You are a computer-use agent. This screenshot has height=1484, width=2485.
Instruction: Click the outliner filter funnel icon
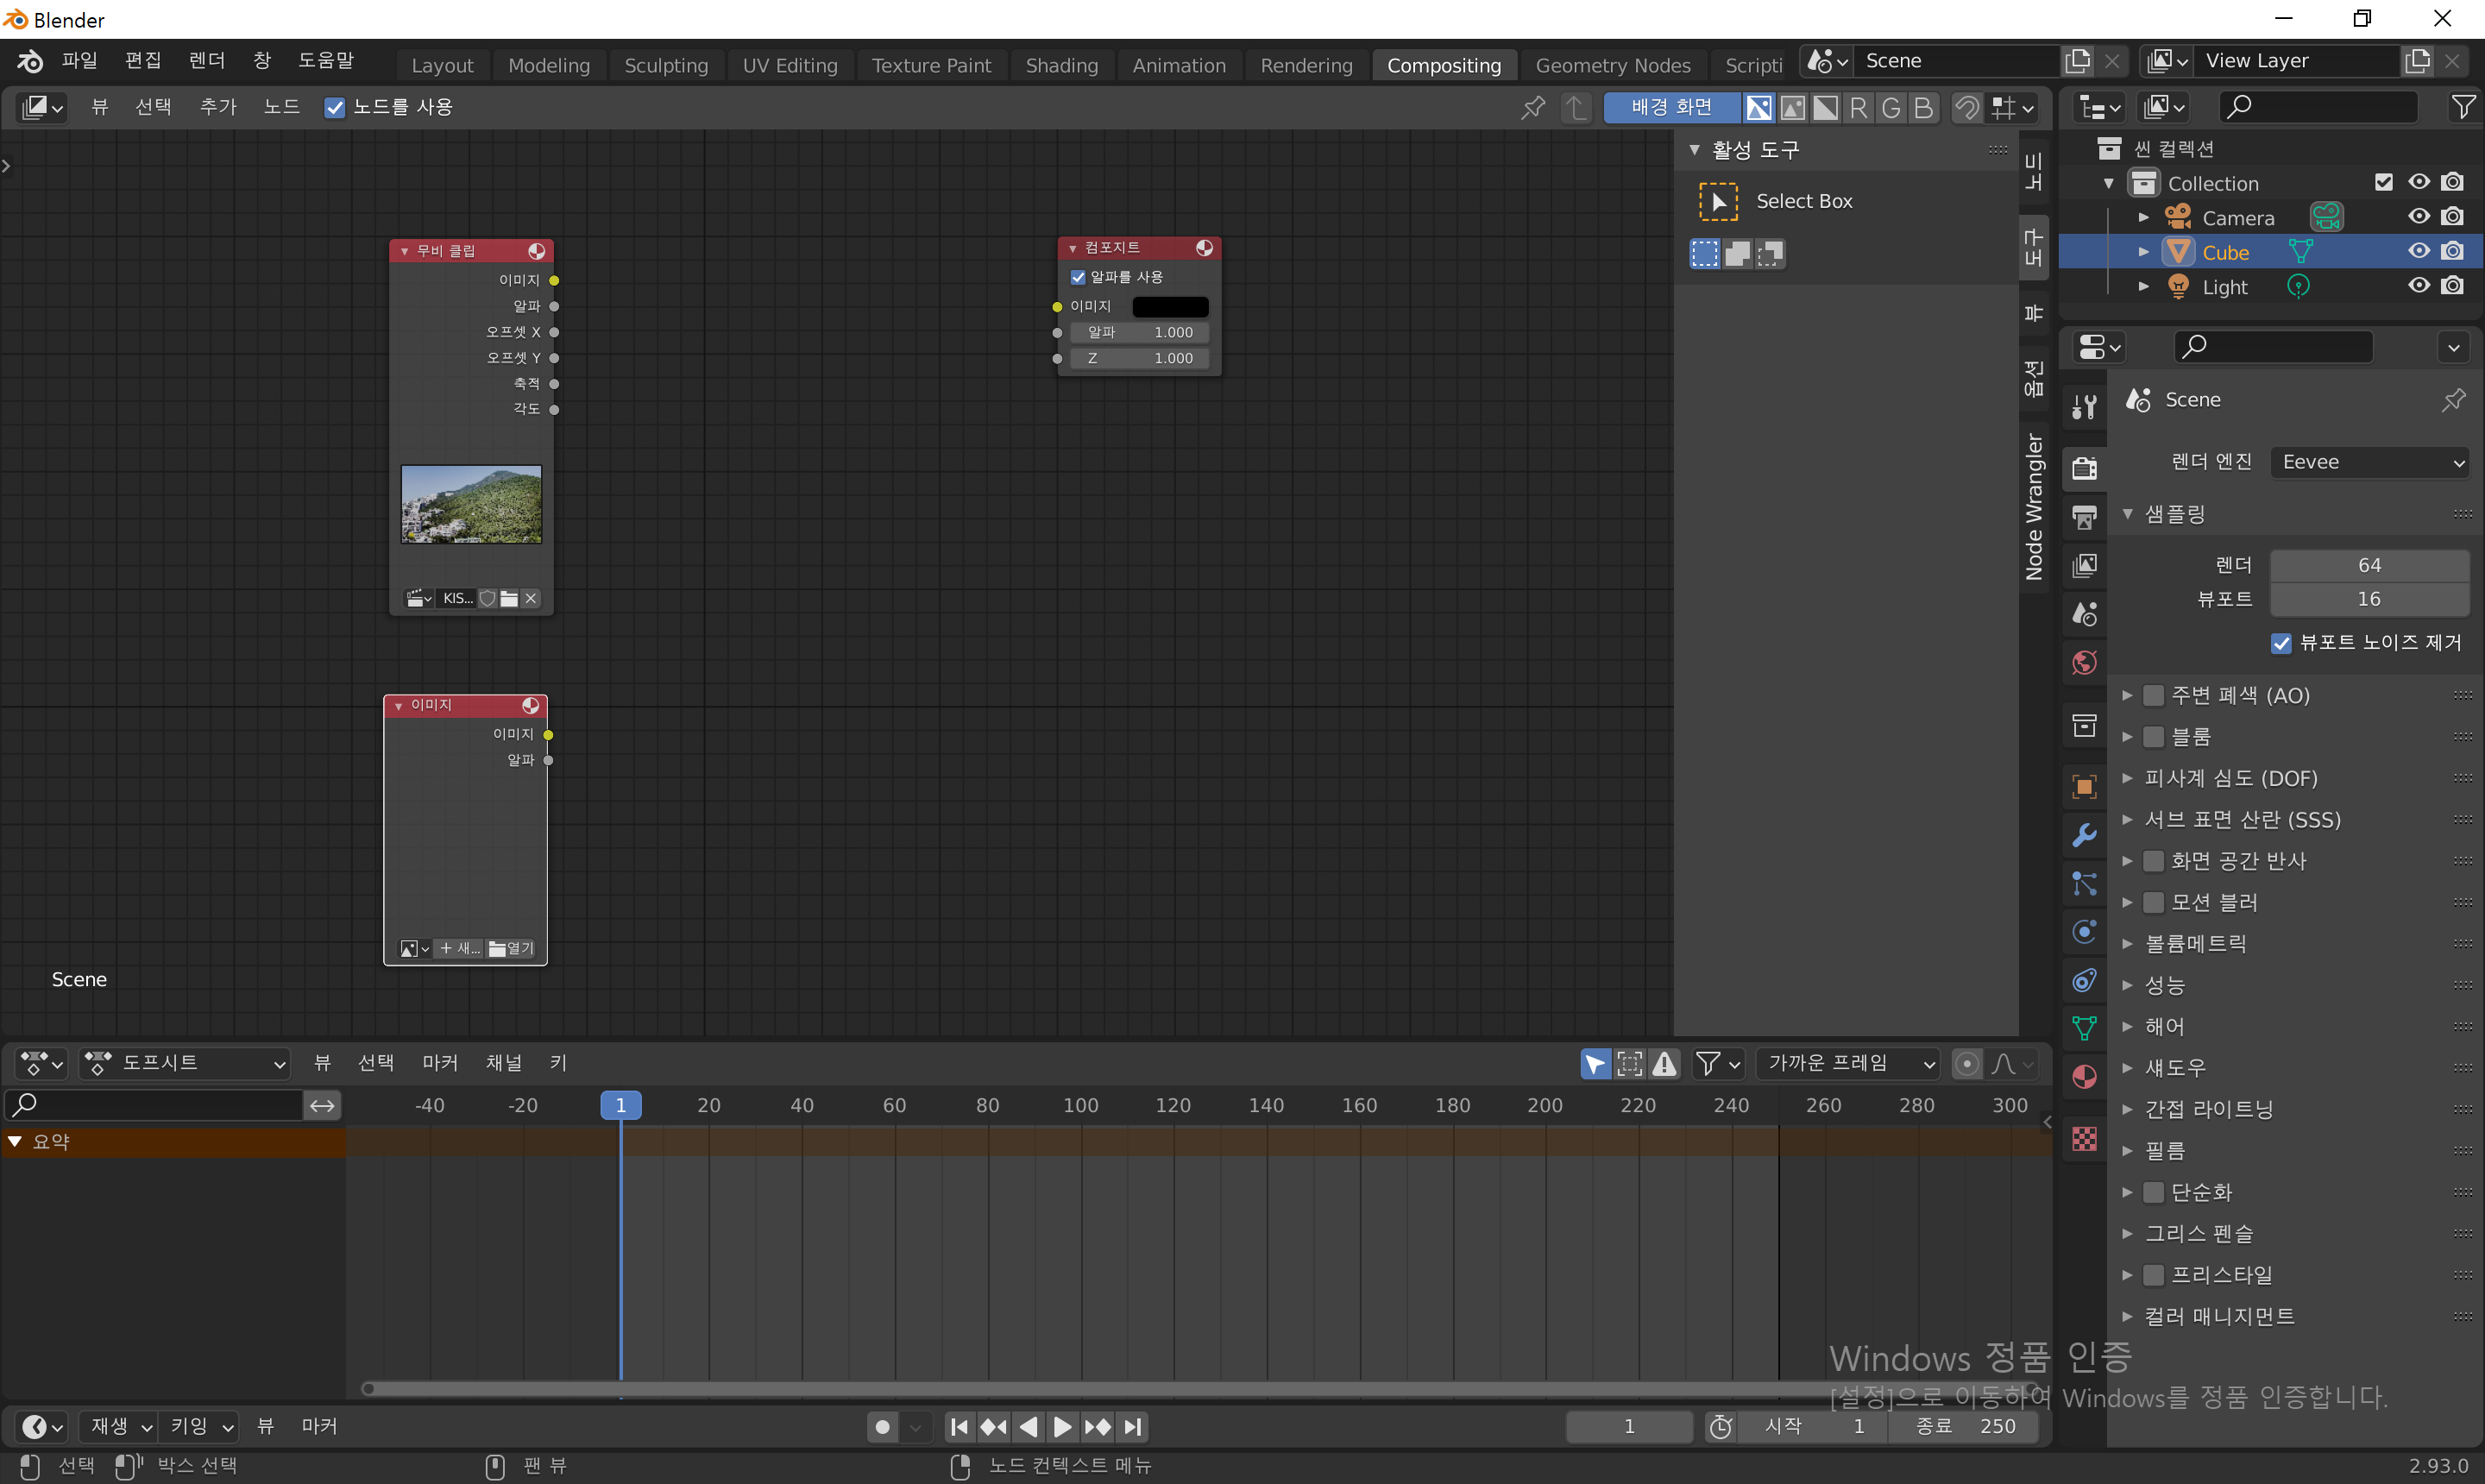click(2463, 107)
